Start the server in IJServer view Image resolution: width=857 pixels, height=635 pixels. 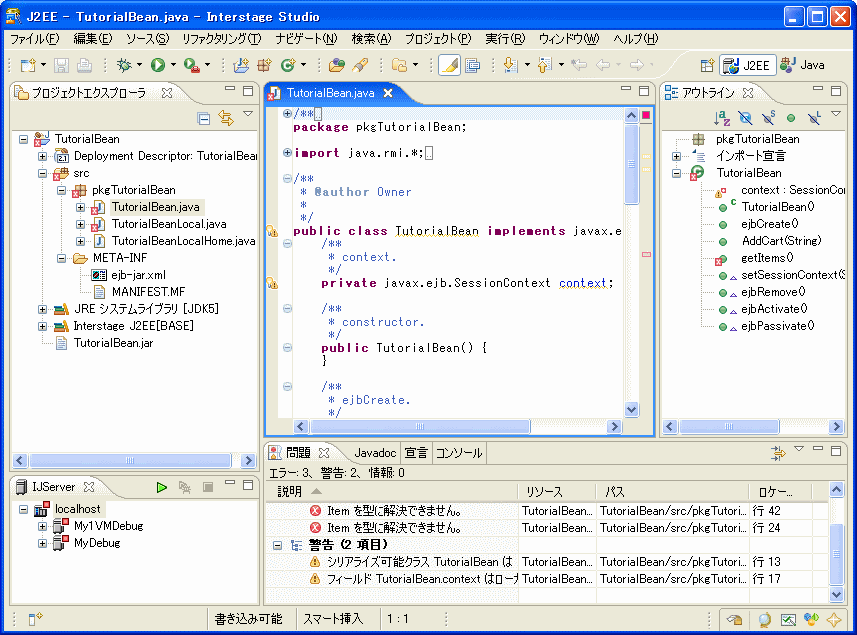click(161, 487)
